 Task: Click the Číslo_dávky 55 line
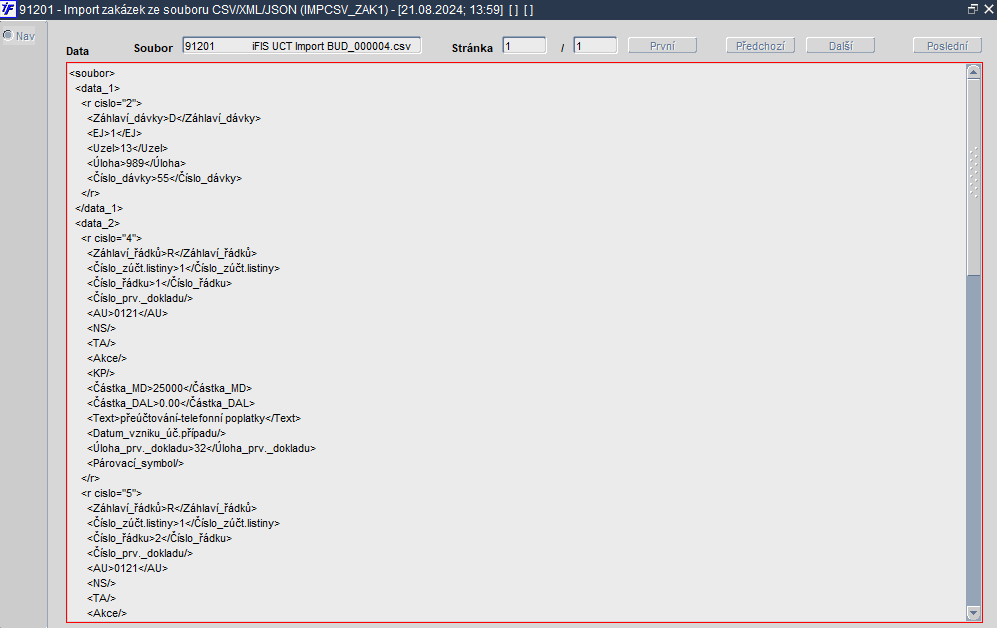click(165, 178)
